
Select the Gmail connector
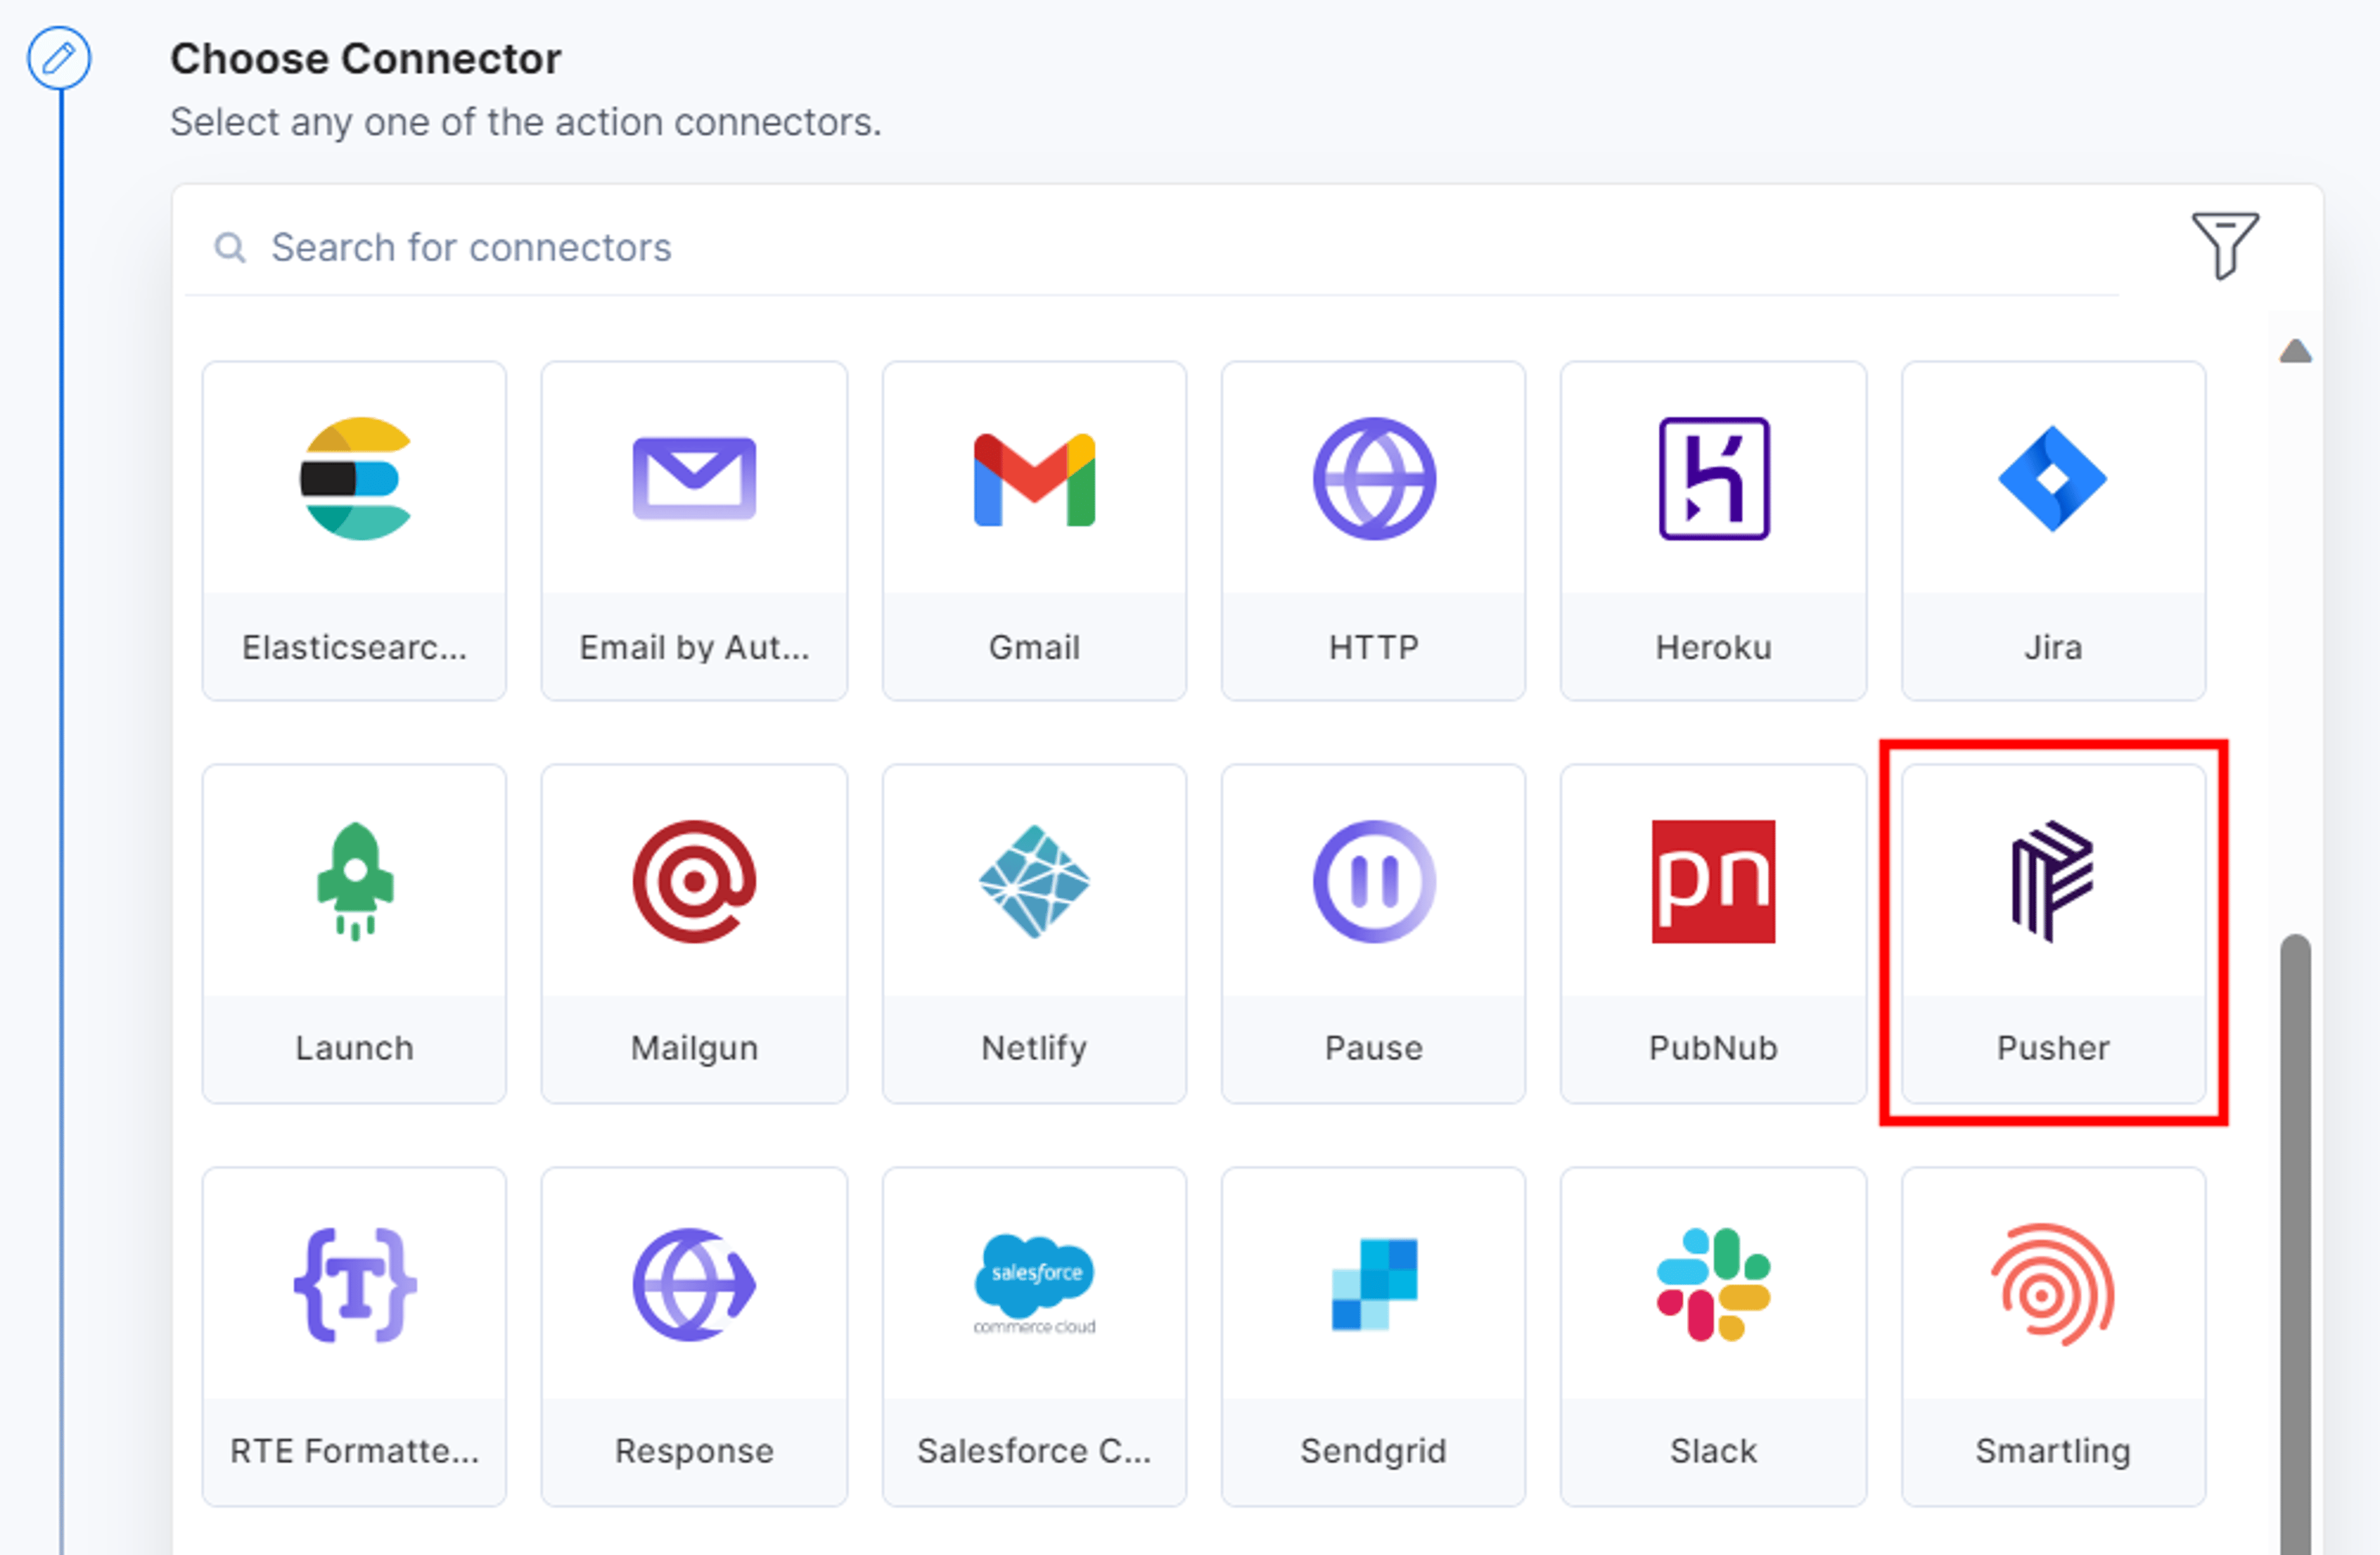(x=1034, y=531)
